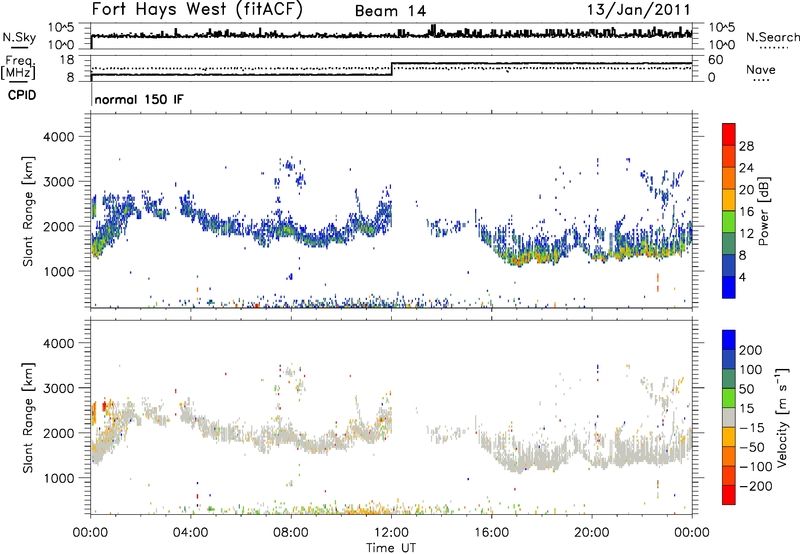Click the "Slant Range [km]" label of the velocity panel
This screenshot has height=554, width=800.
(x=28, y=417)
